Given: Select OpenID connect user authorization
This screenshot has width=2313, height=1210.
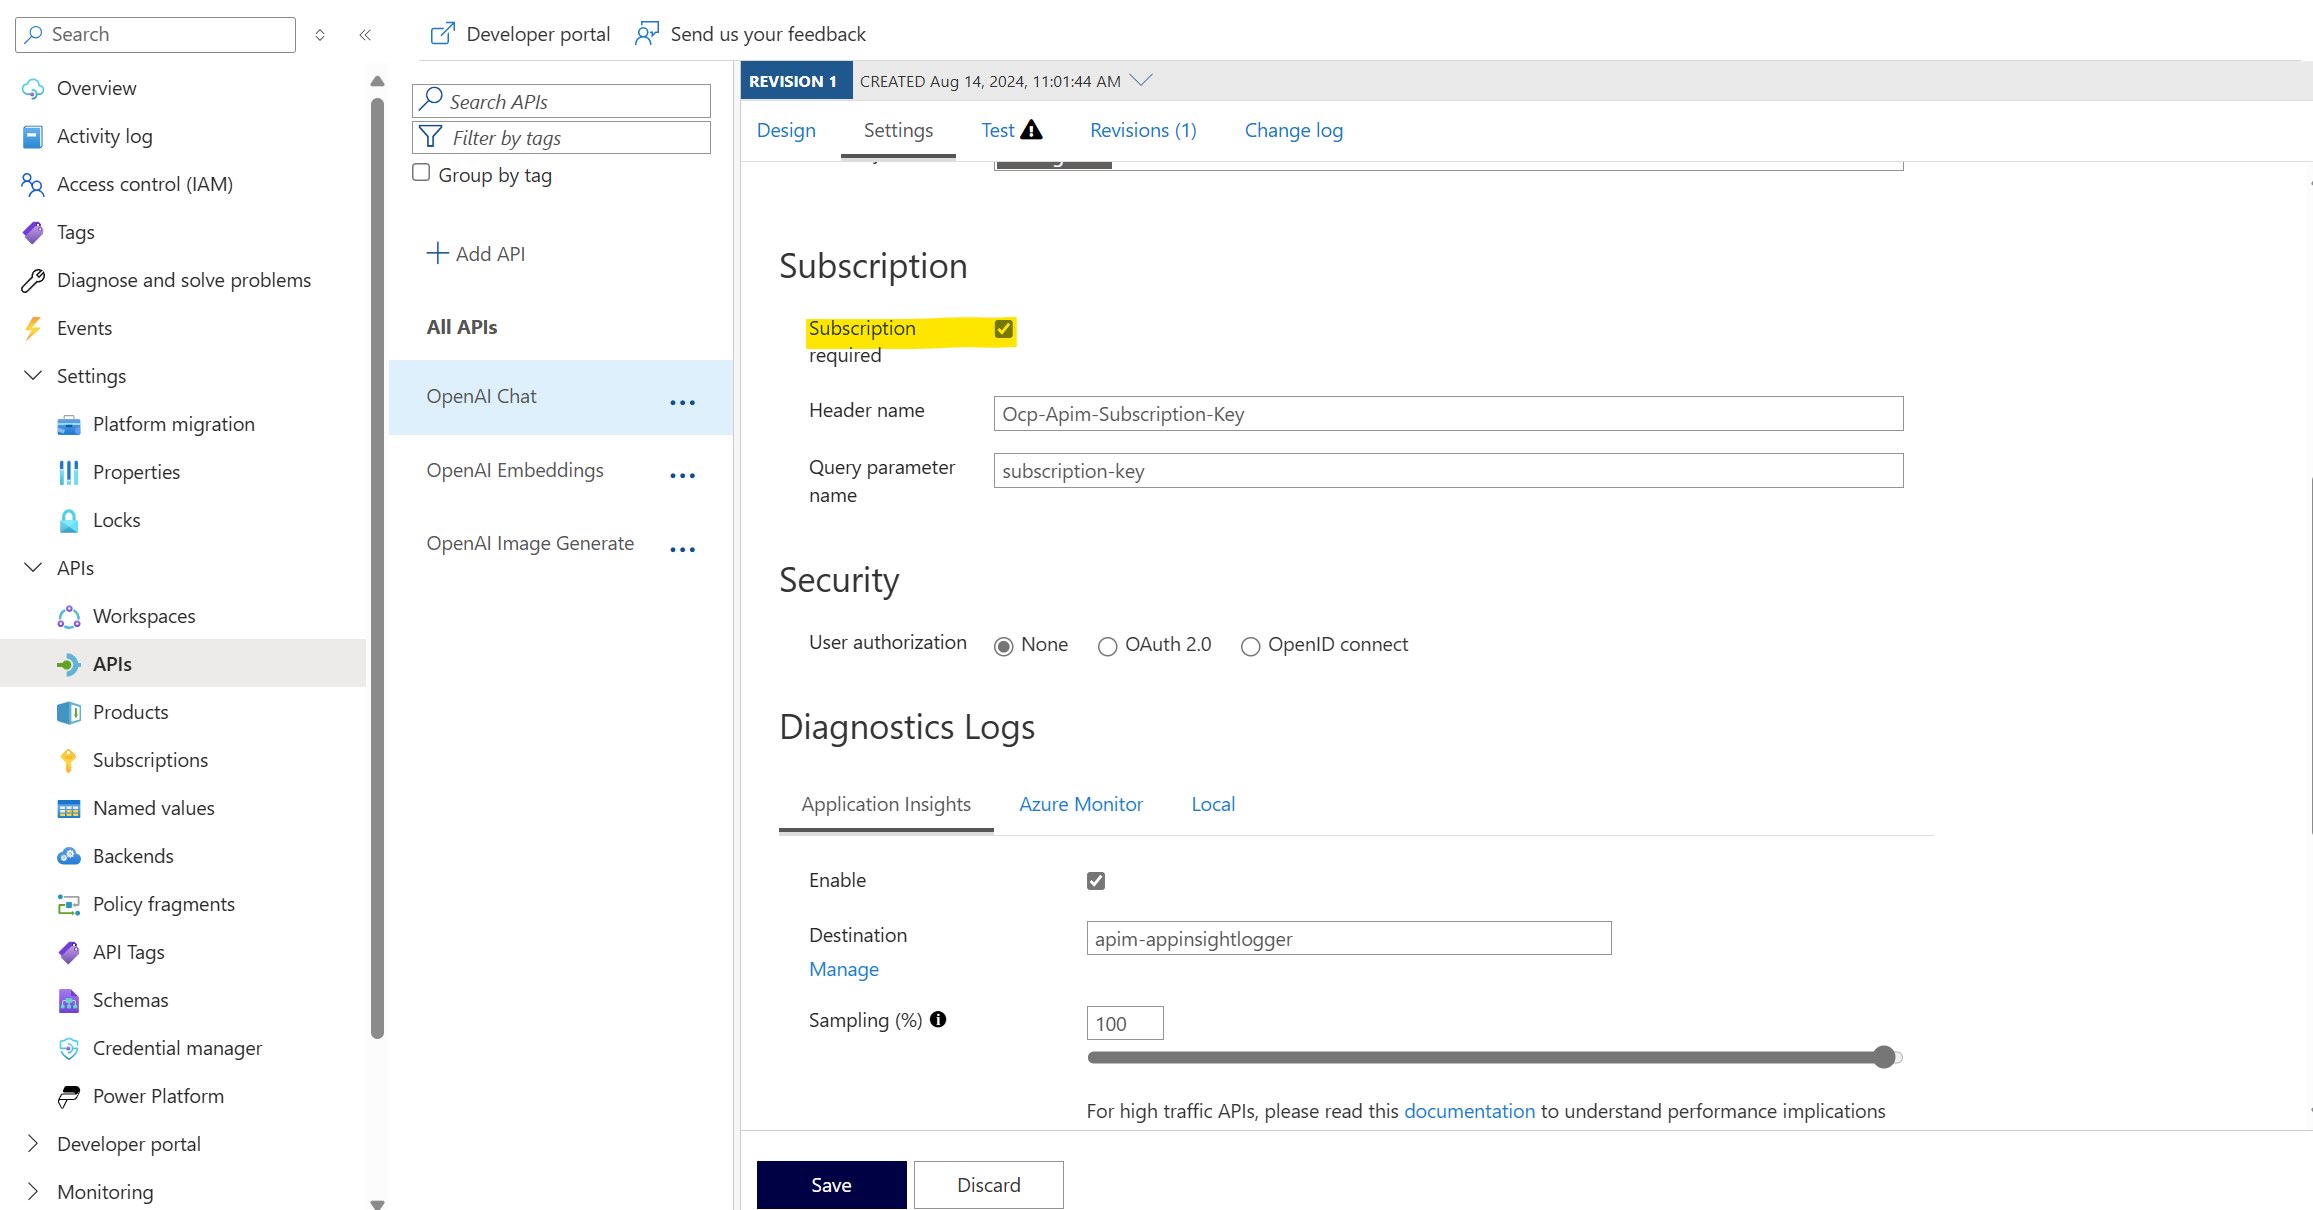Looking at the screenshot, I should click(1250, 646).
